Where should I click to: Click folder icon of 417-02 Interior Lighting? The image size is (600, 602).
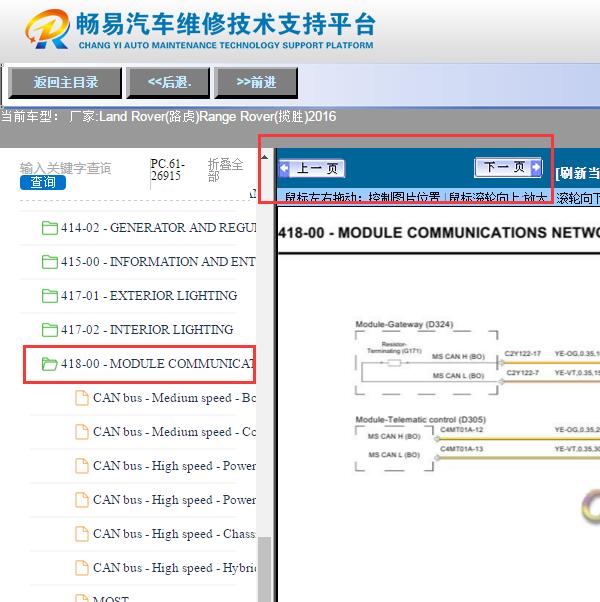click(50, 330)
